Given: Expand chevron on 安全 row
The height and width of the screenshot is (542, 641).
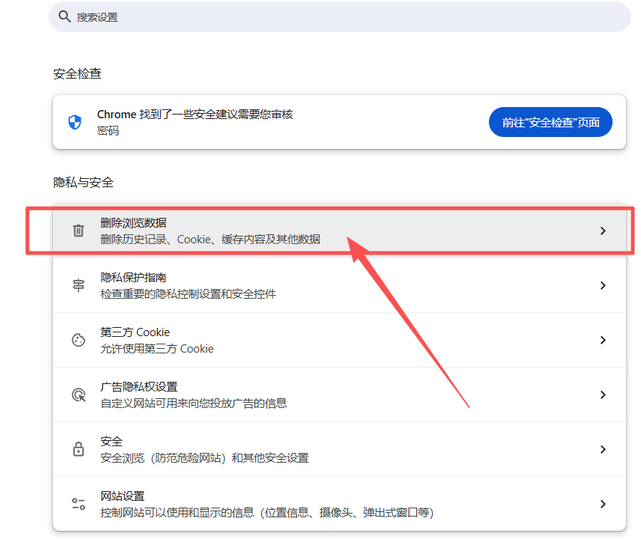Looking at the screenshot, I should [603, 449].
